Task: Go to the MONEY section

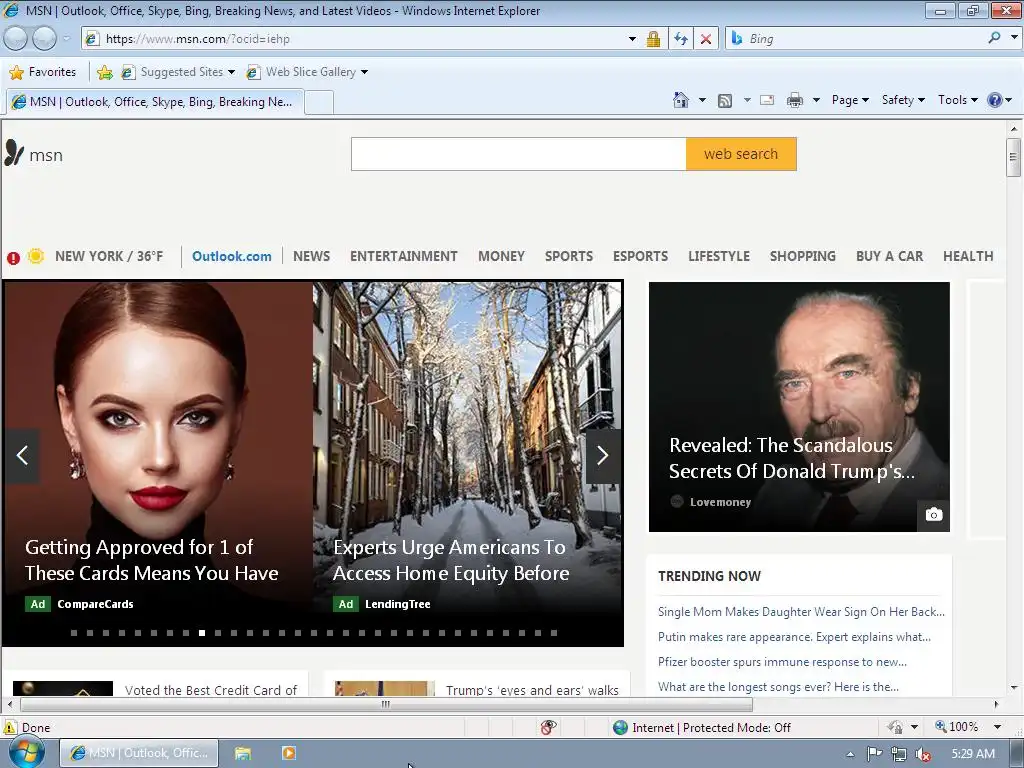Action: [502, 256]
